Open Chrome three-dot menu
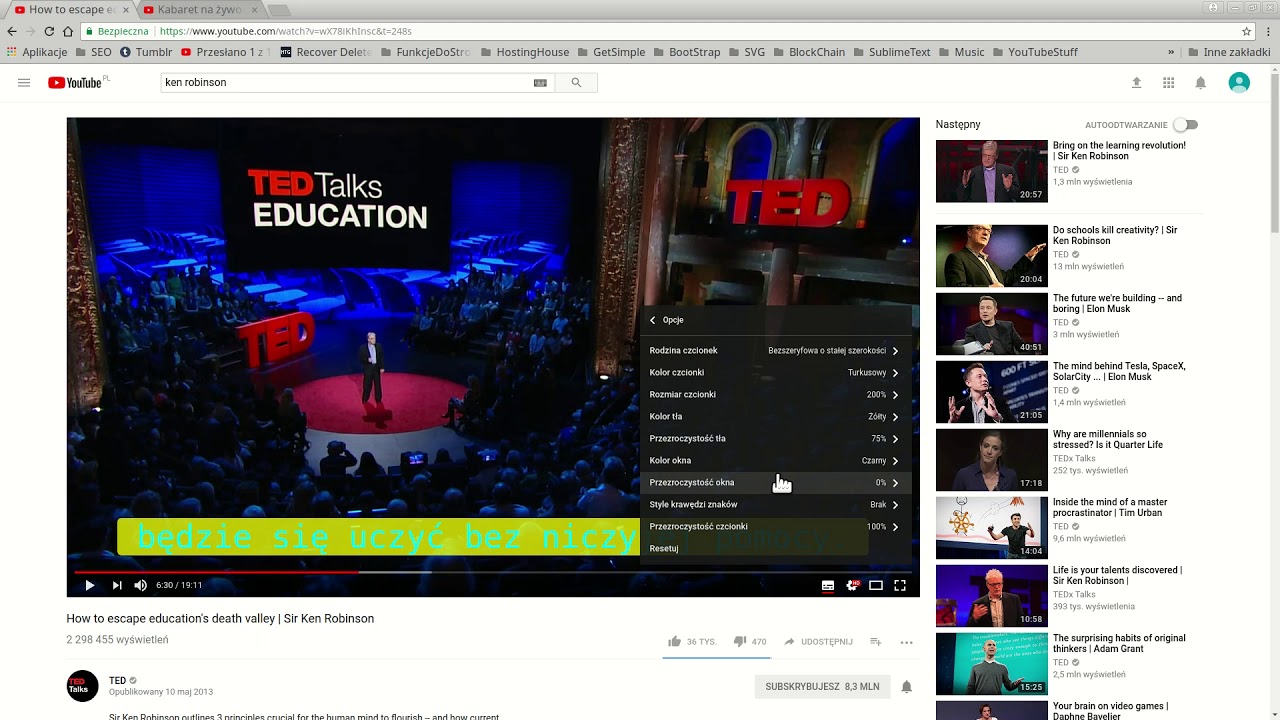The image size is (1280, 720). [x=1268, y=31]
